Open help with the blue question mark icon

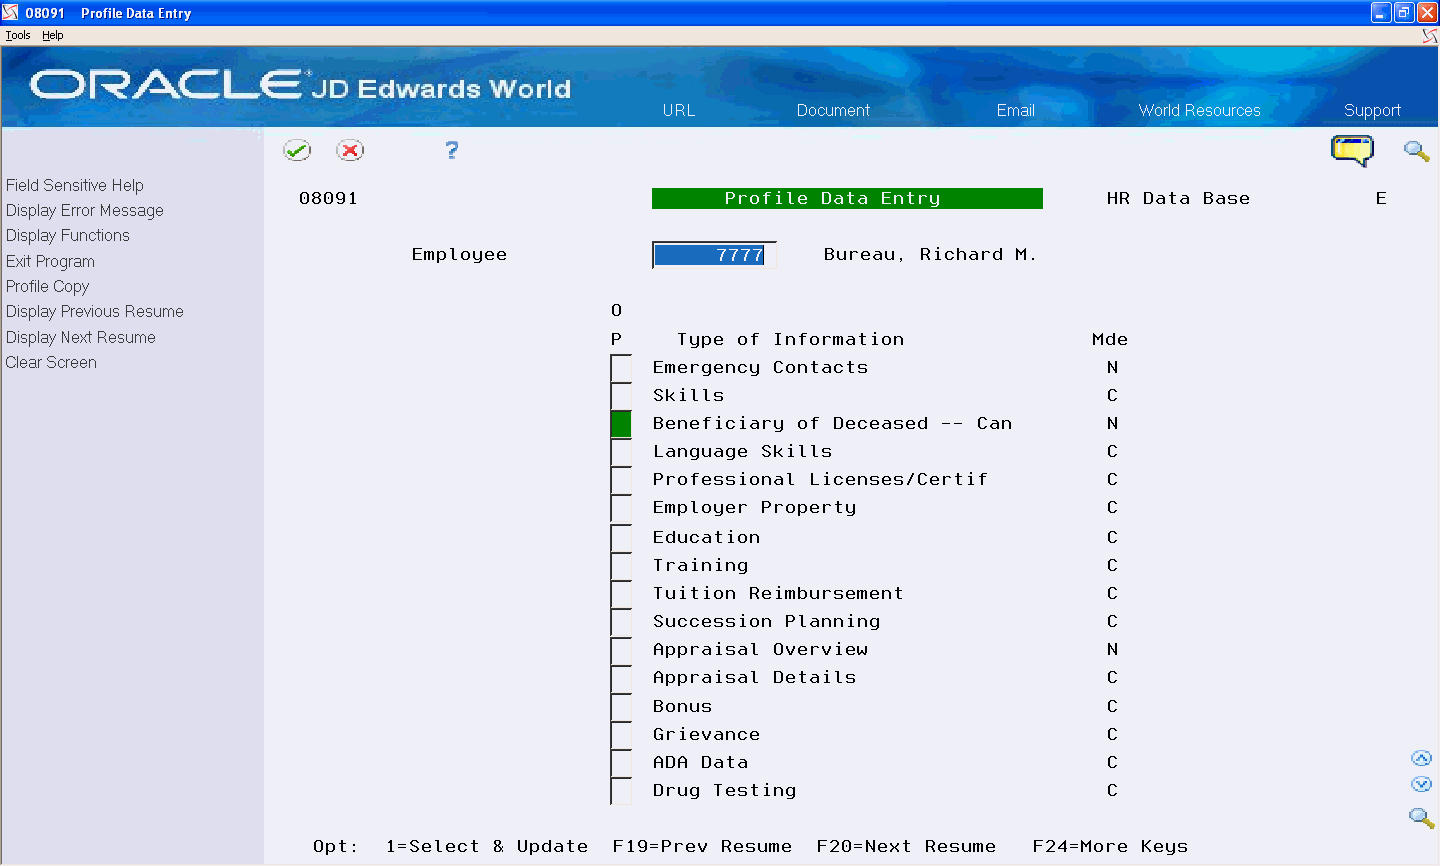(452, 150)
